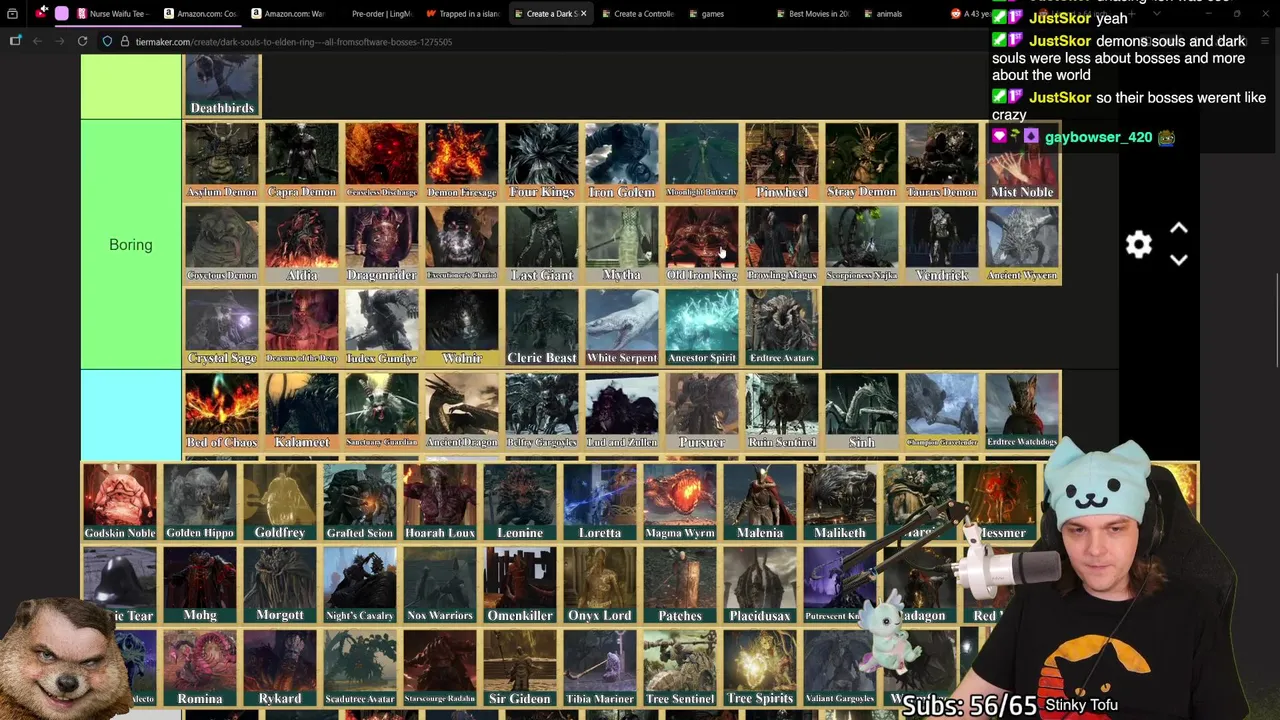Pick the Loretta unranked tile

point(600,502)
